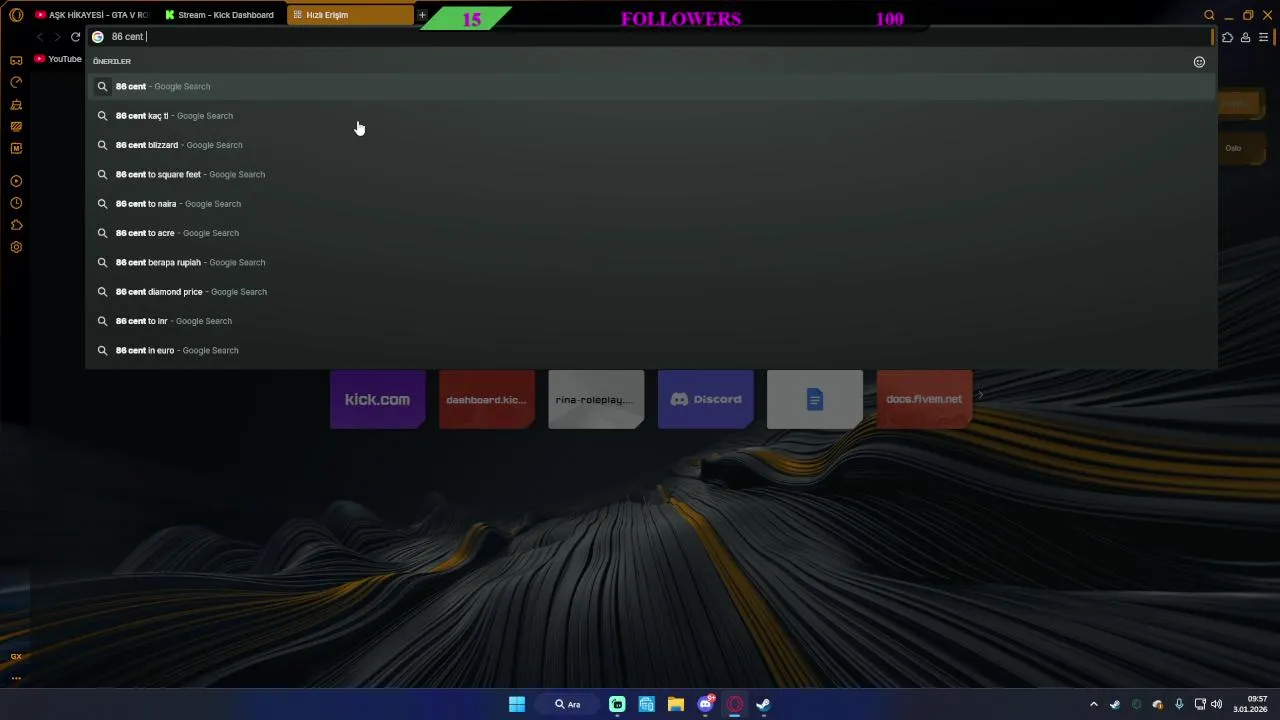Switch to AŞK HİKAYESİ YouTube tab
This screenshot has height=720, width=1280.
[x=91, y=15]
